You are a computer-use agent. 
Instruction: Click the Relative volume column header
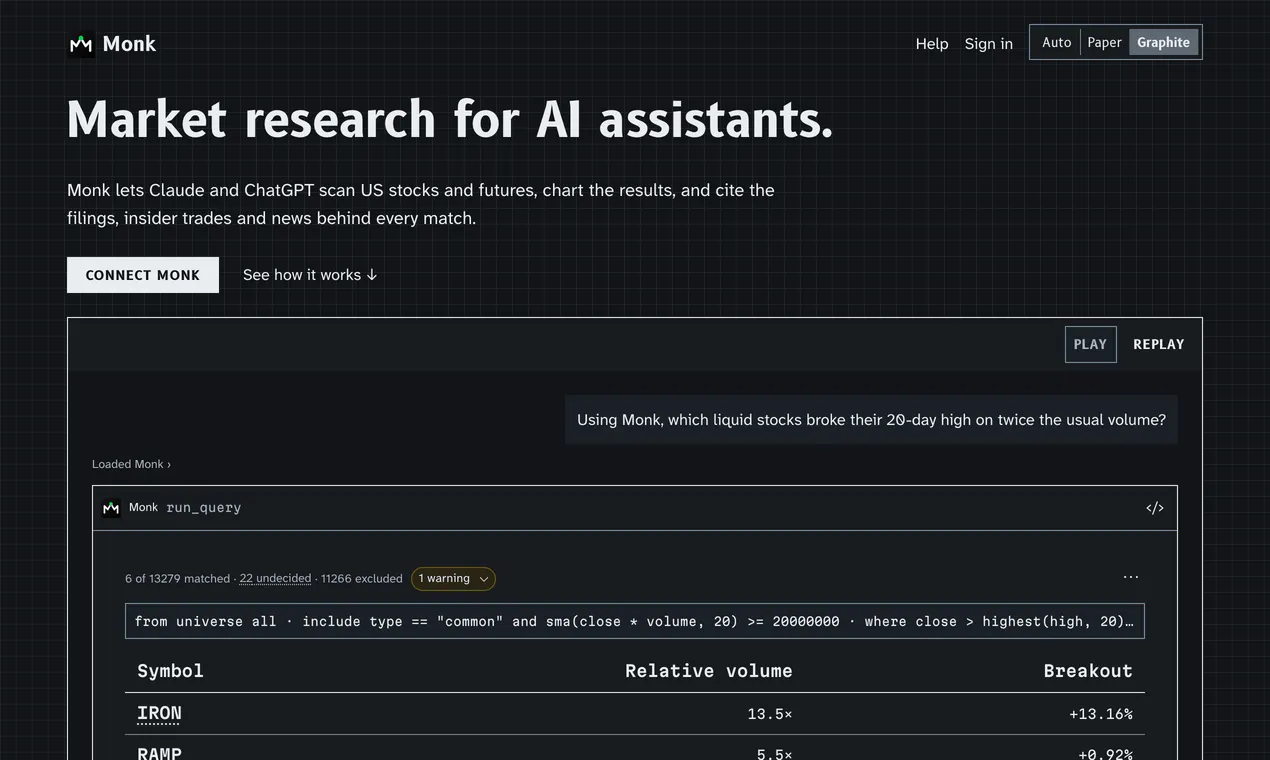click(709, 671)
